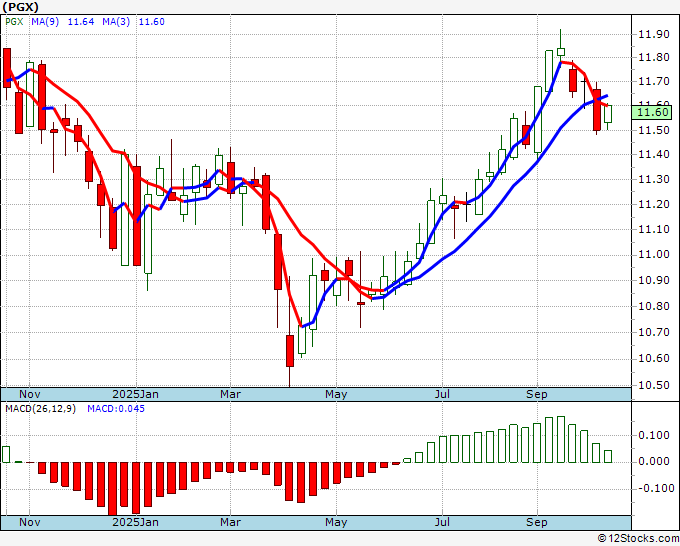Click the 10.50 price axis label

point(654,386)
